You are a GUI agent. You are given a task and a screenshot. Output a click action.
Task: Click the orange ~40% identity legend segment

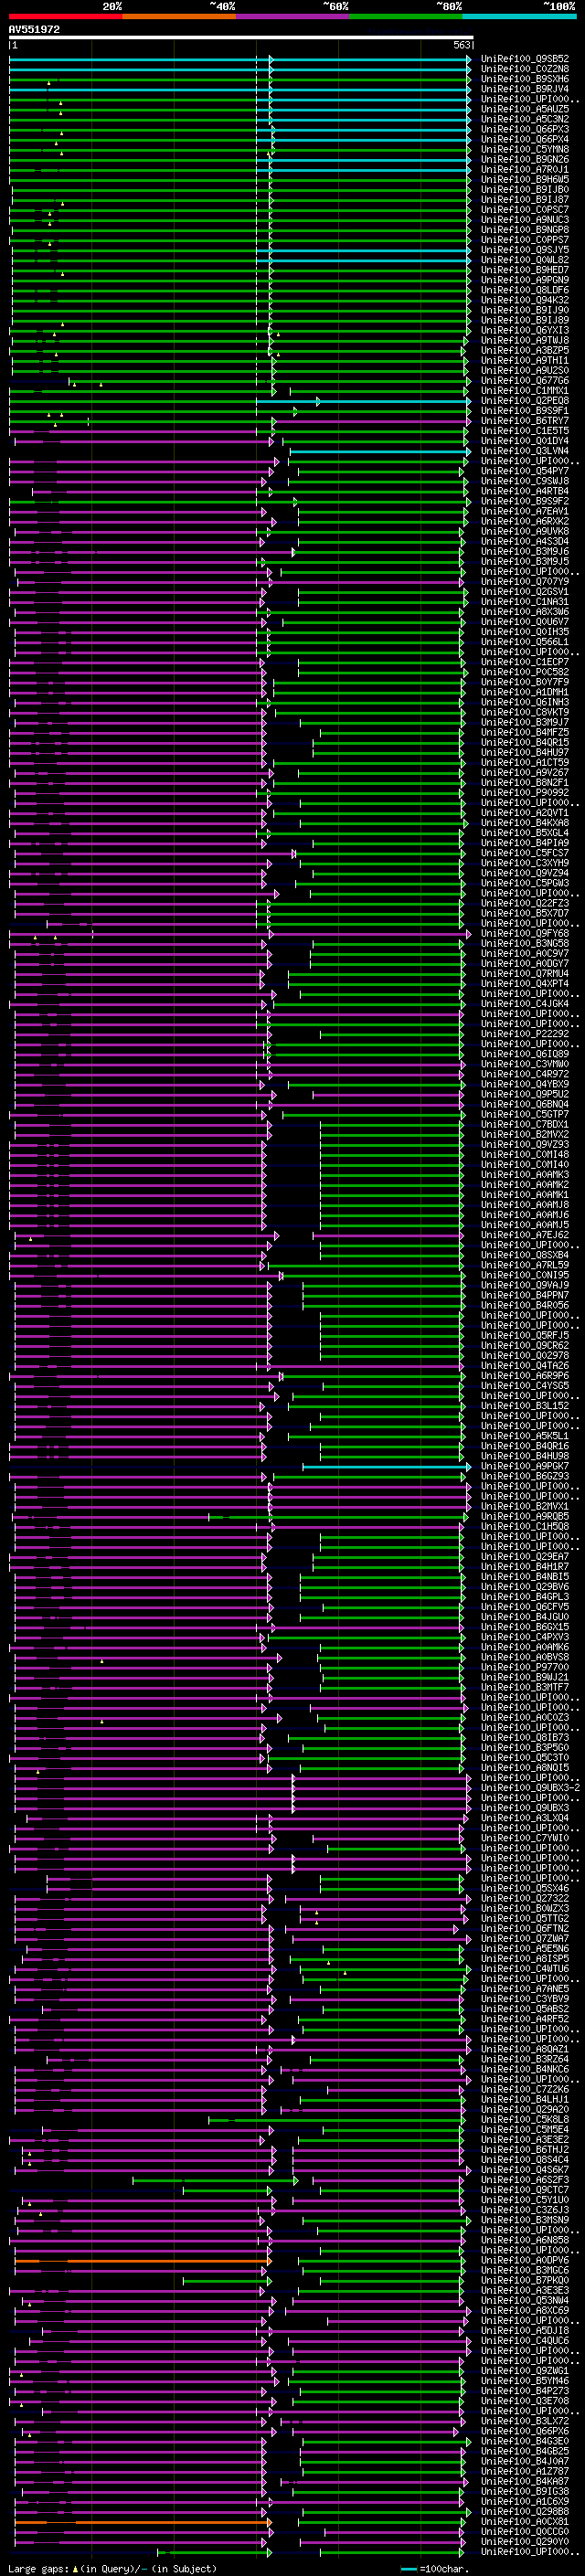[x=180, y=16]
